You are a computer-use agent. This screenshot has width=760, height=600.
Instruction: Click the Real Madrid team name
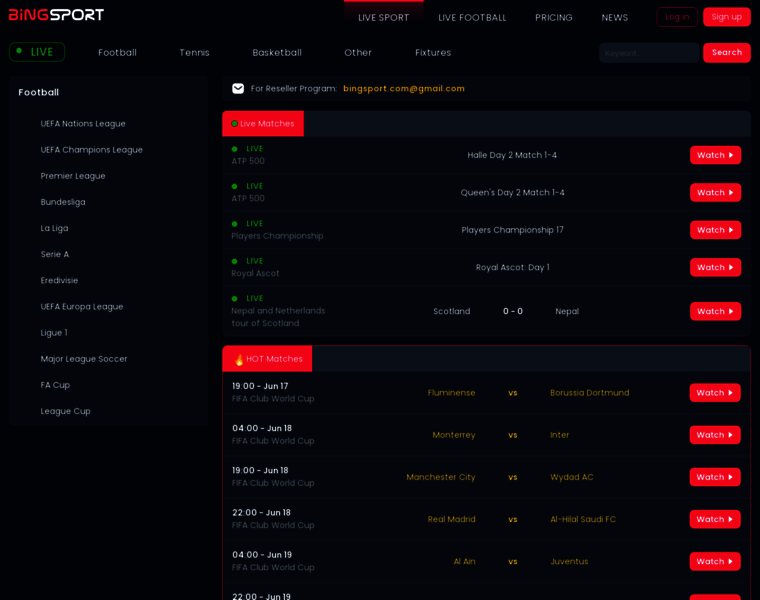coord(451,519)
